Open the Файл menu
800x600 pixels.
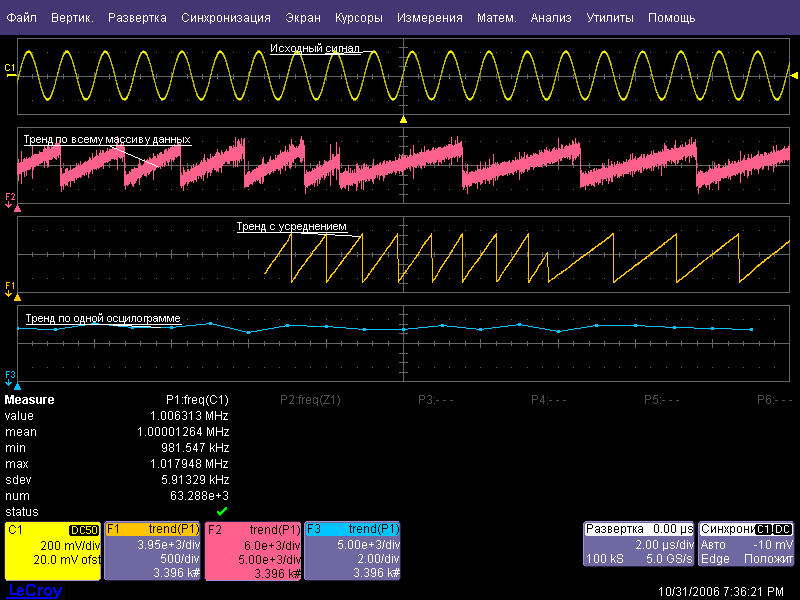click(20, 18)
